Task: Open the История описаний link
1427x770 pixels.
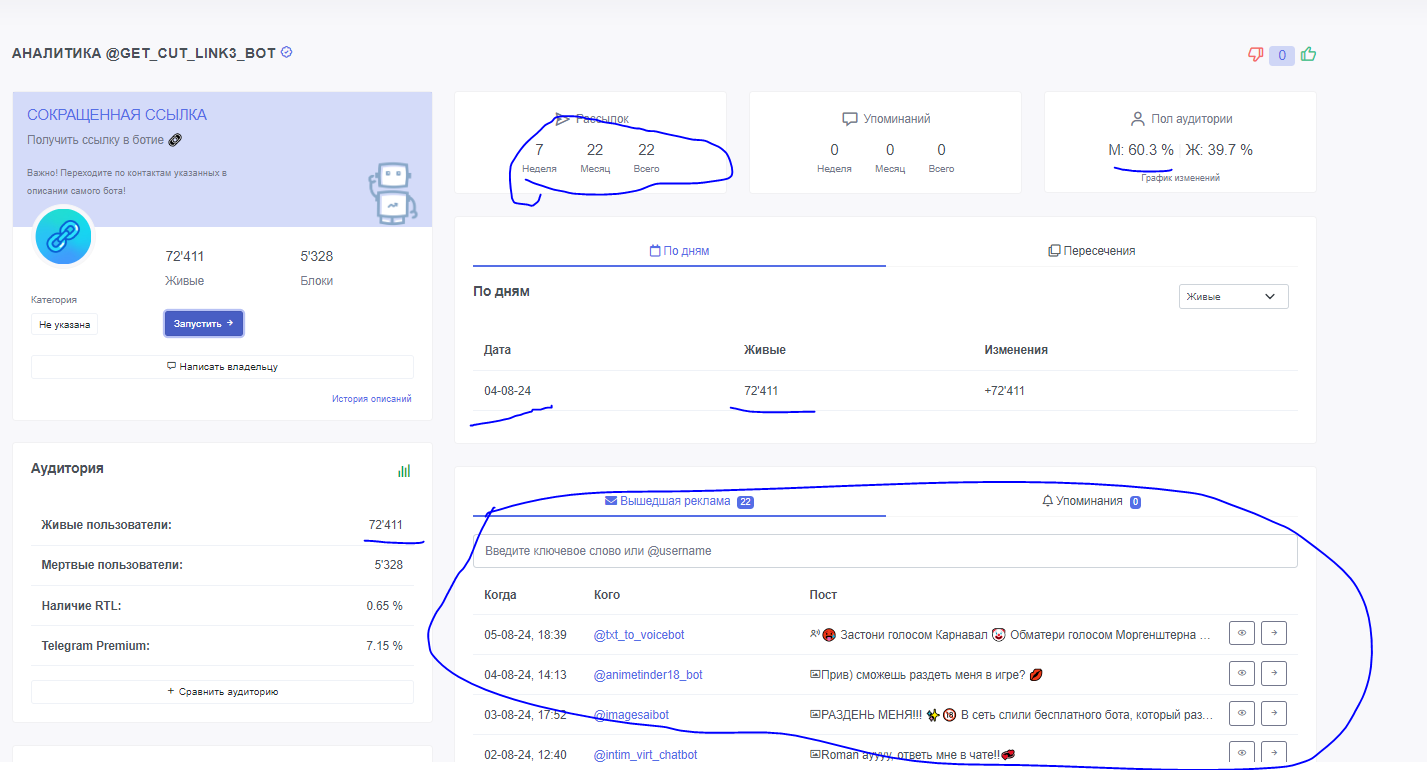Action: (371, 399)
